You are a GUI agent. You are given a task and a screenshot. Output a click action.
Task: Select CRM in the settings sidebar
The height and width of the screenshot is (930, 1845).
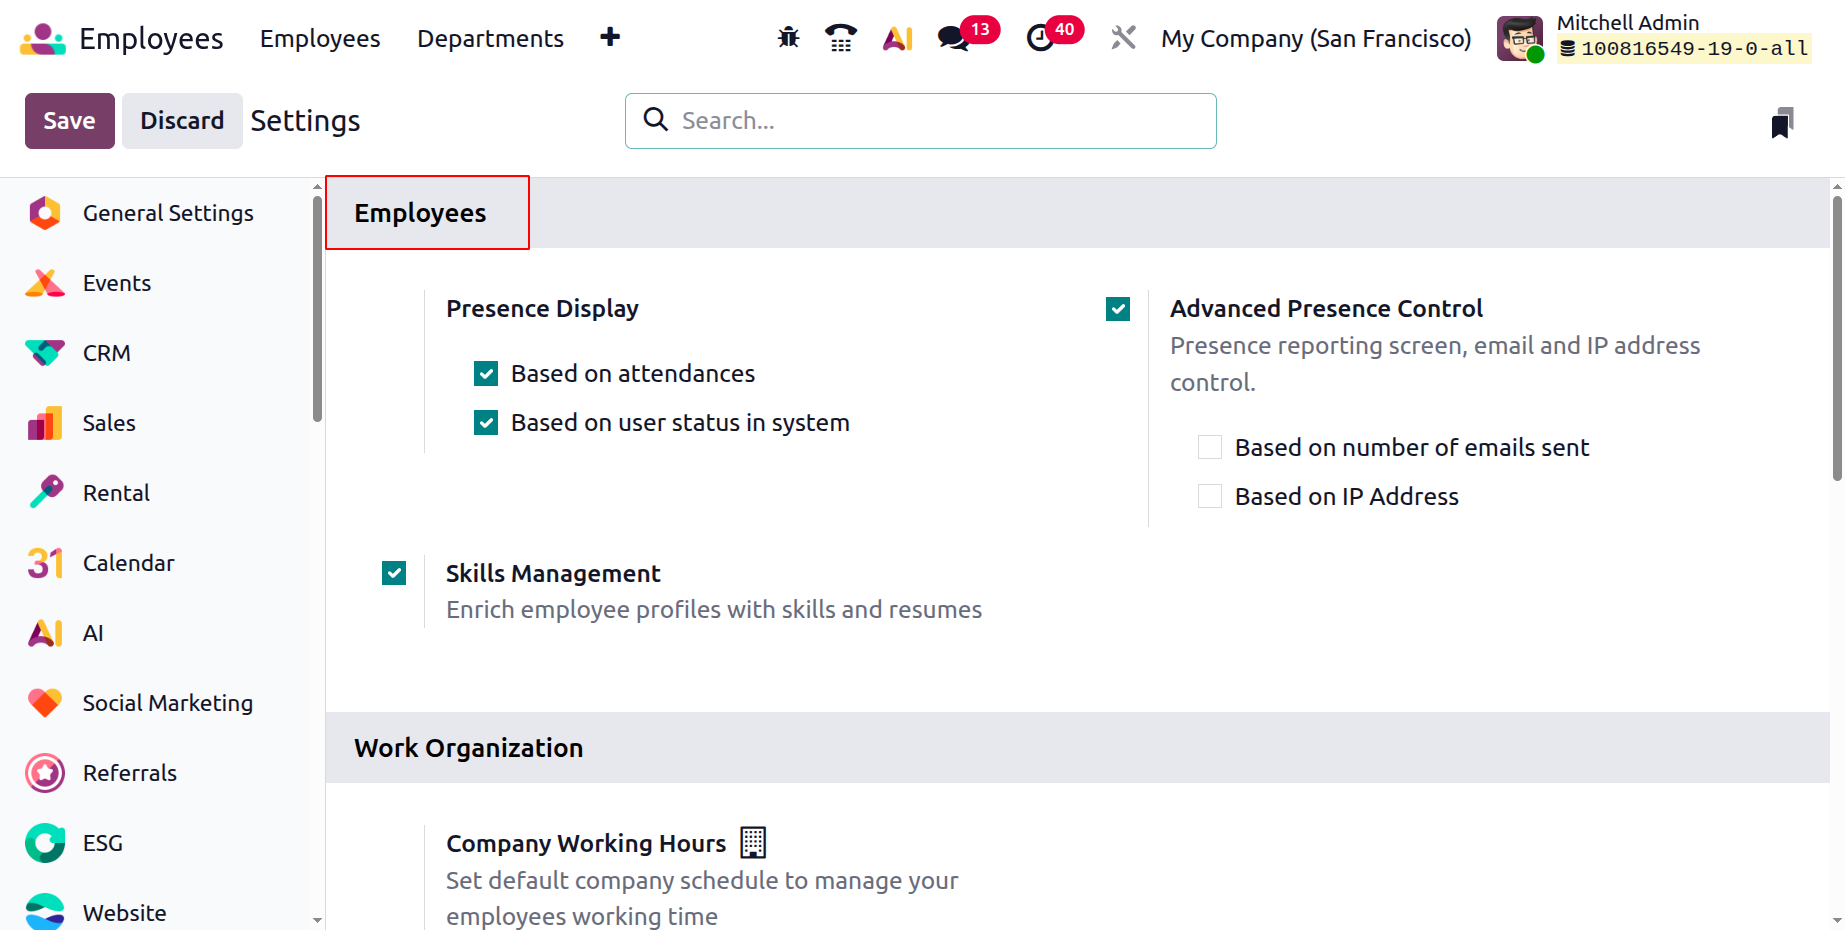(x=106, y=353)
